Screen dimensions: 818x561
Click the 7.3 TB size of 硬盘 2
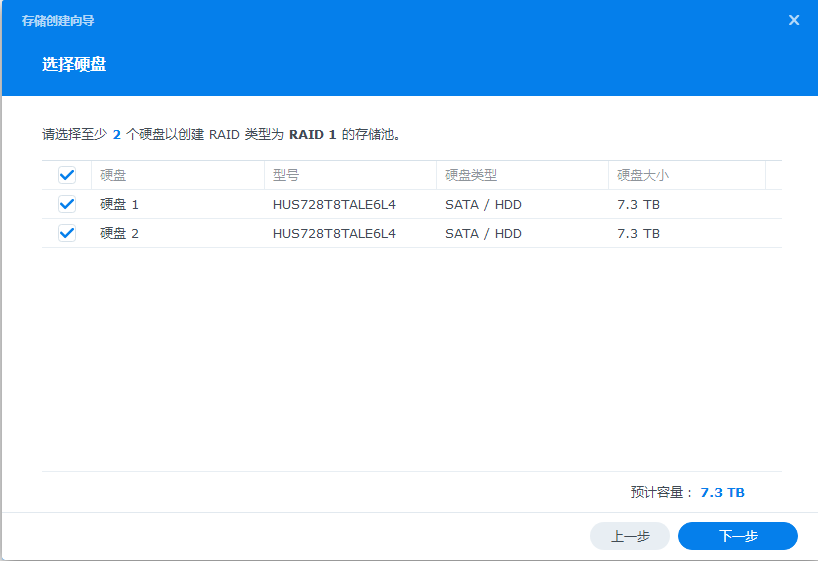pos(638,233)
